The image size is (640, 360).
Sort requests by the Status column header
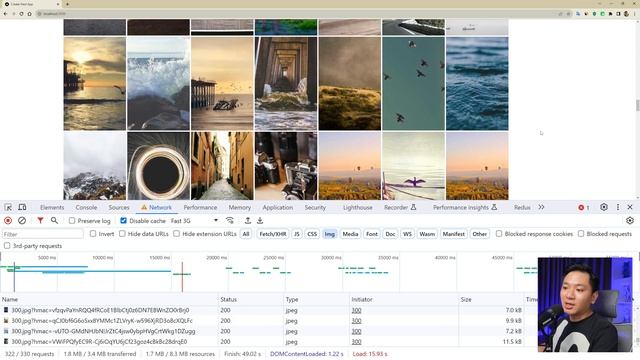(x=251, y=299)
